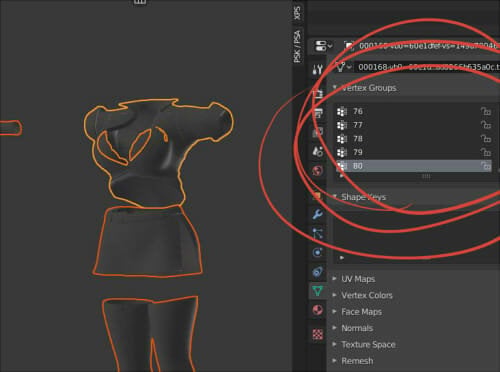Open the World properties tab
Screen dimensions: 500x372
pos(318,171)
